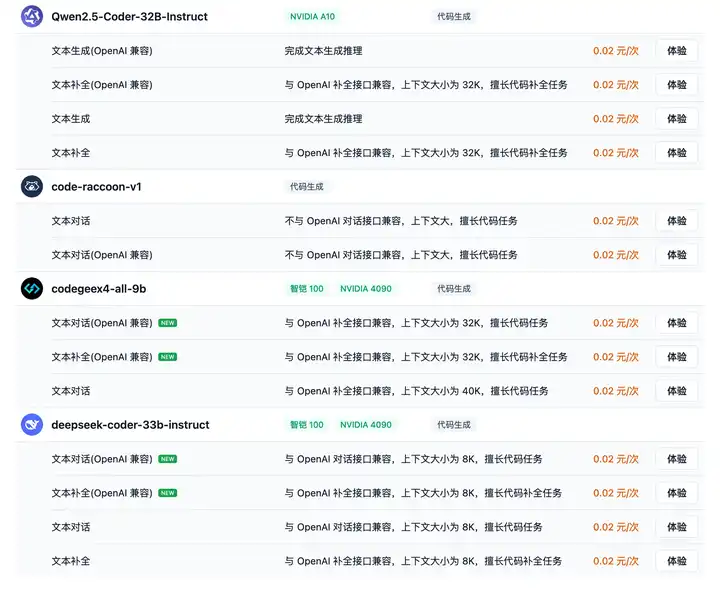Click 体验 for deepseek 文本对话(OpenAI 兼容)

677,459
